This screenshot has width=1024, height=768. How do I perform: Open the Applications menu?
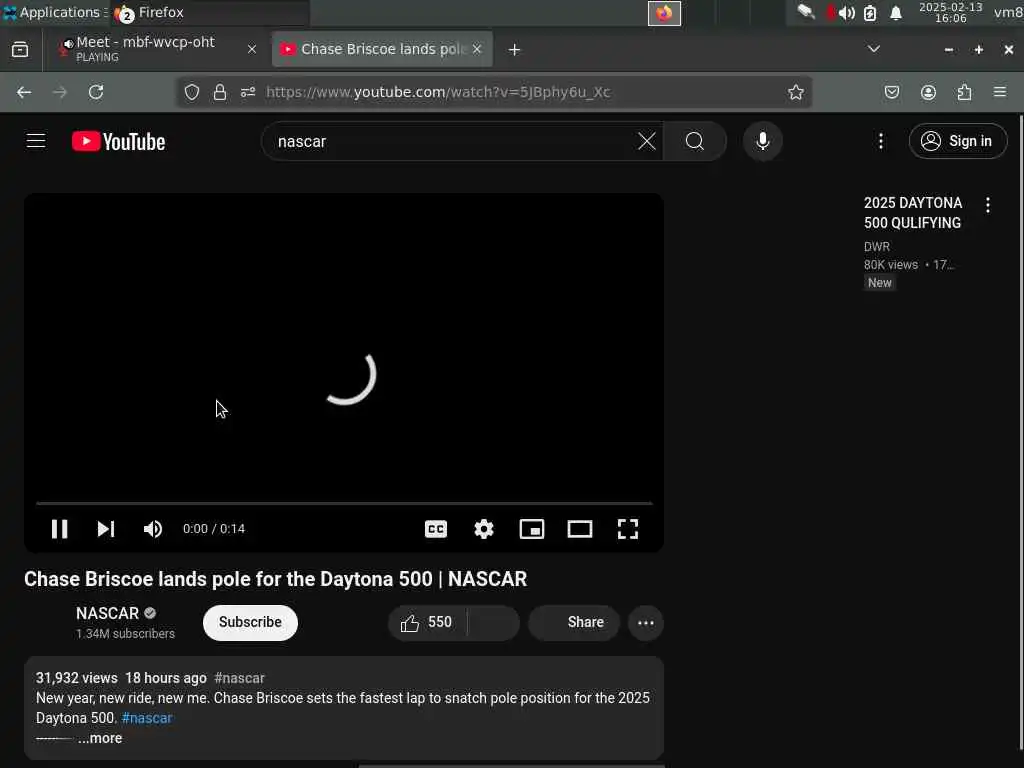pos(54,12)
